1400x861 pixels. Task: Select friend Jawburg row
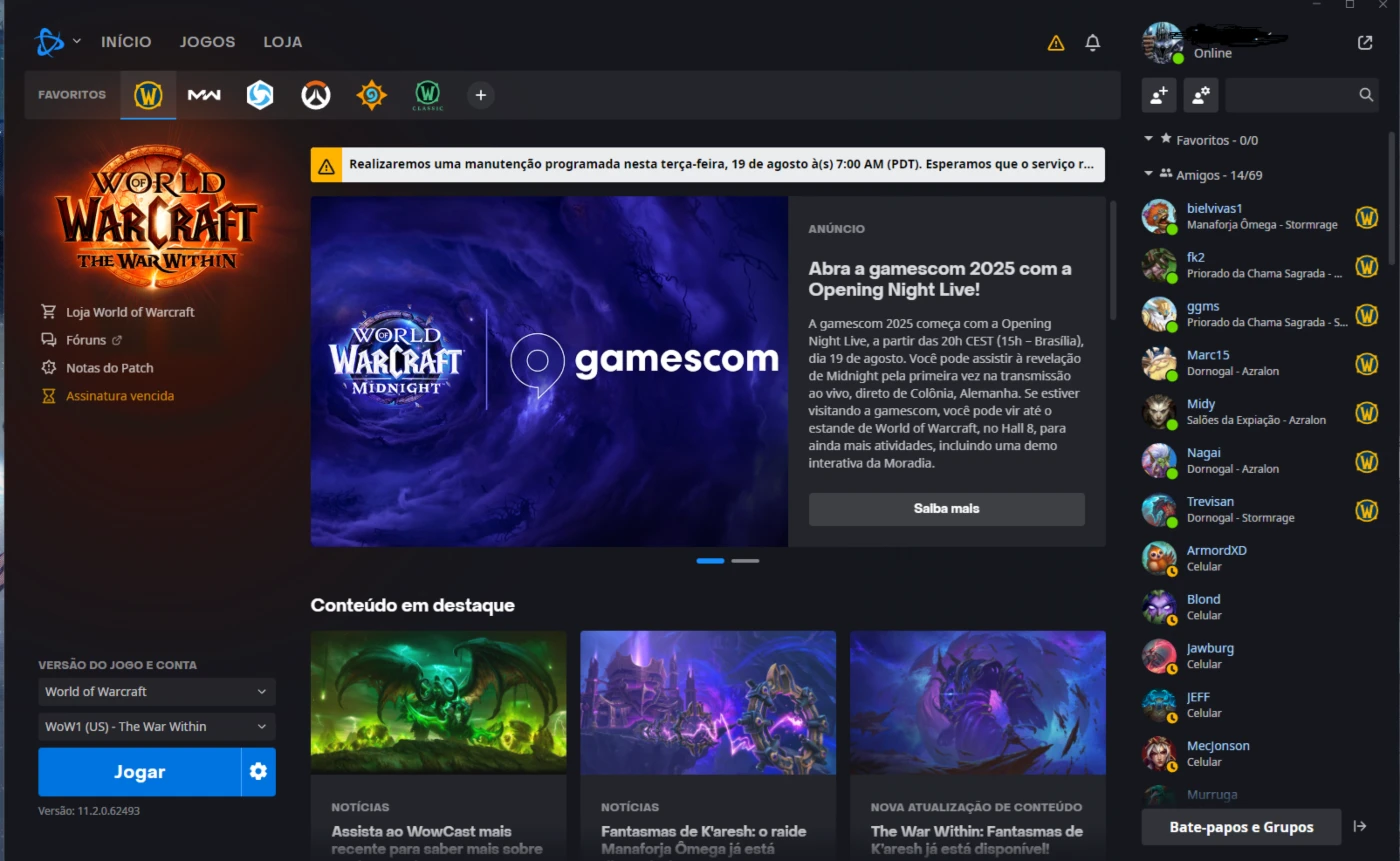[x=1261, y=656]
